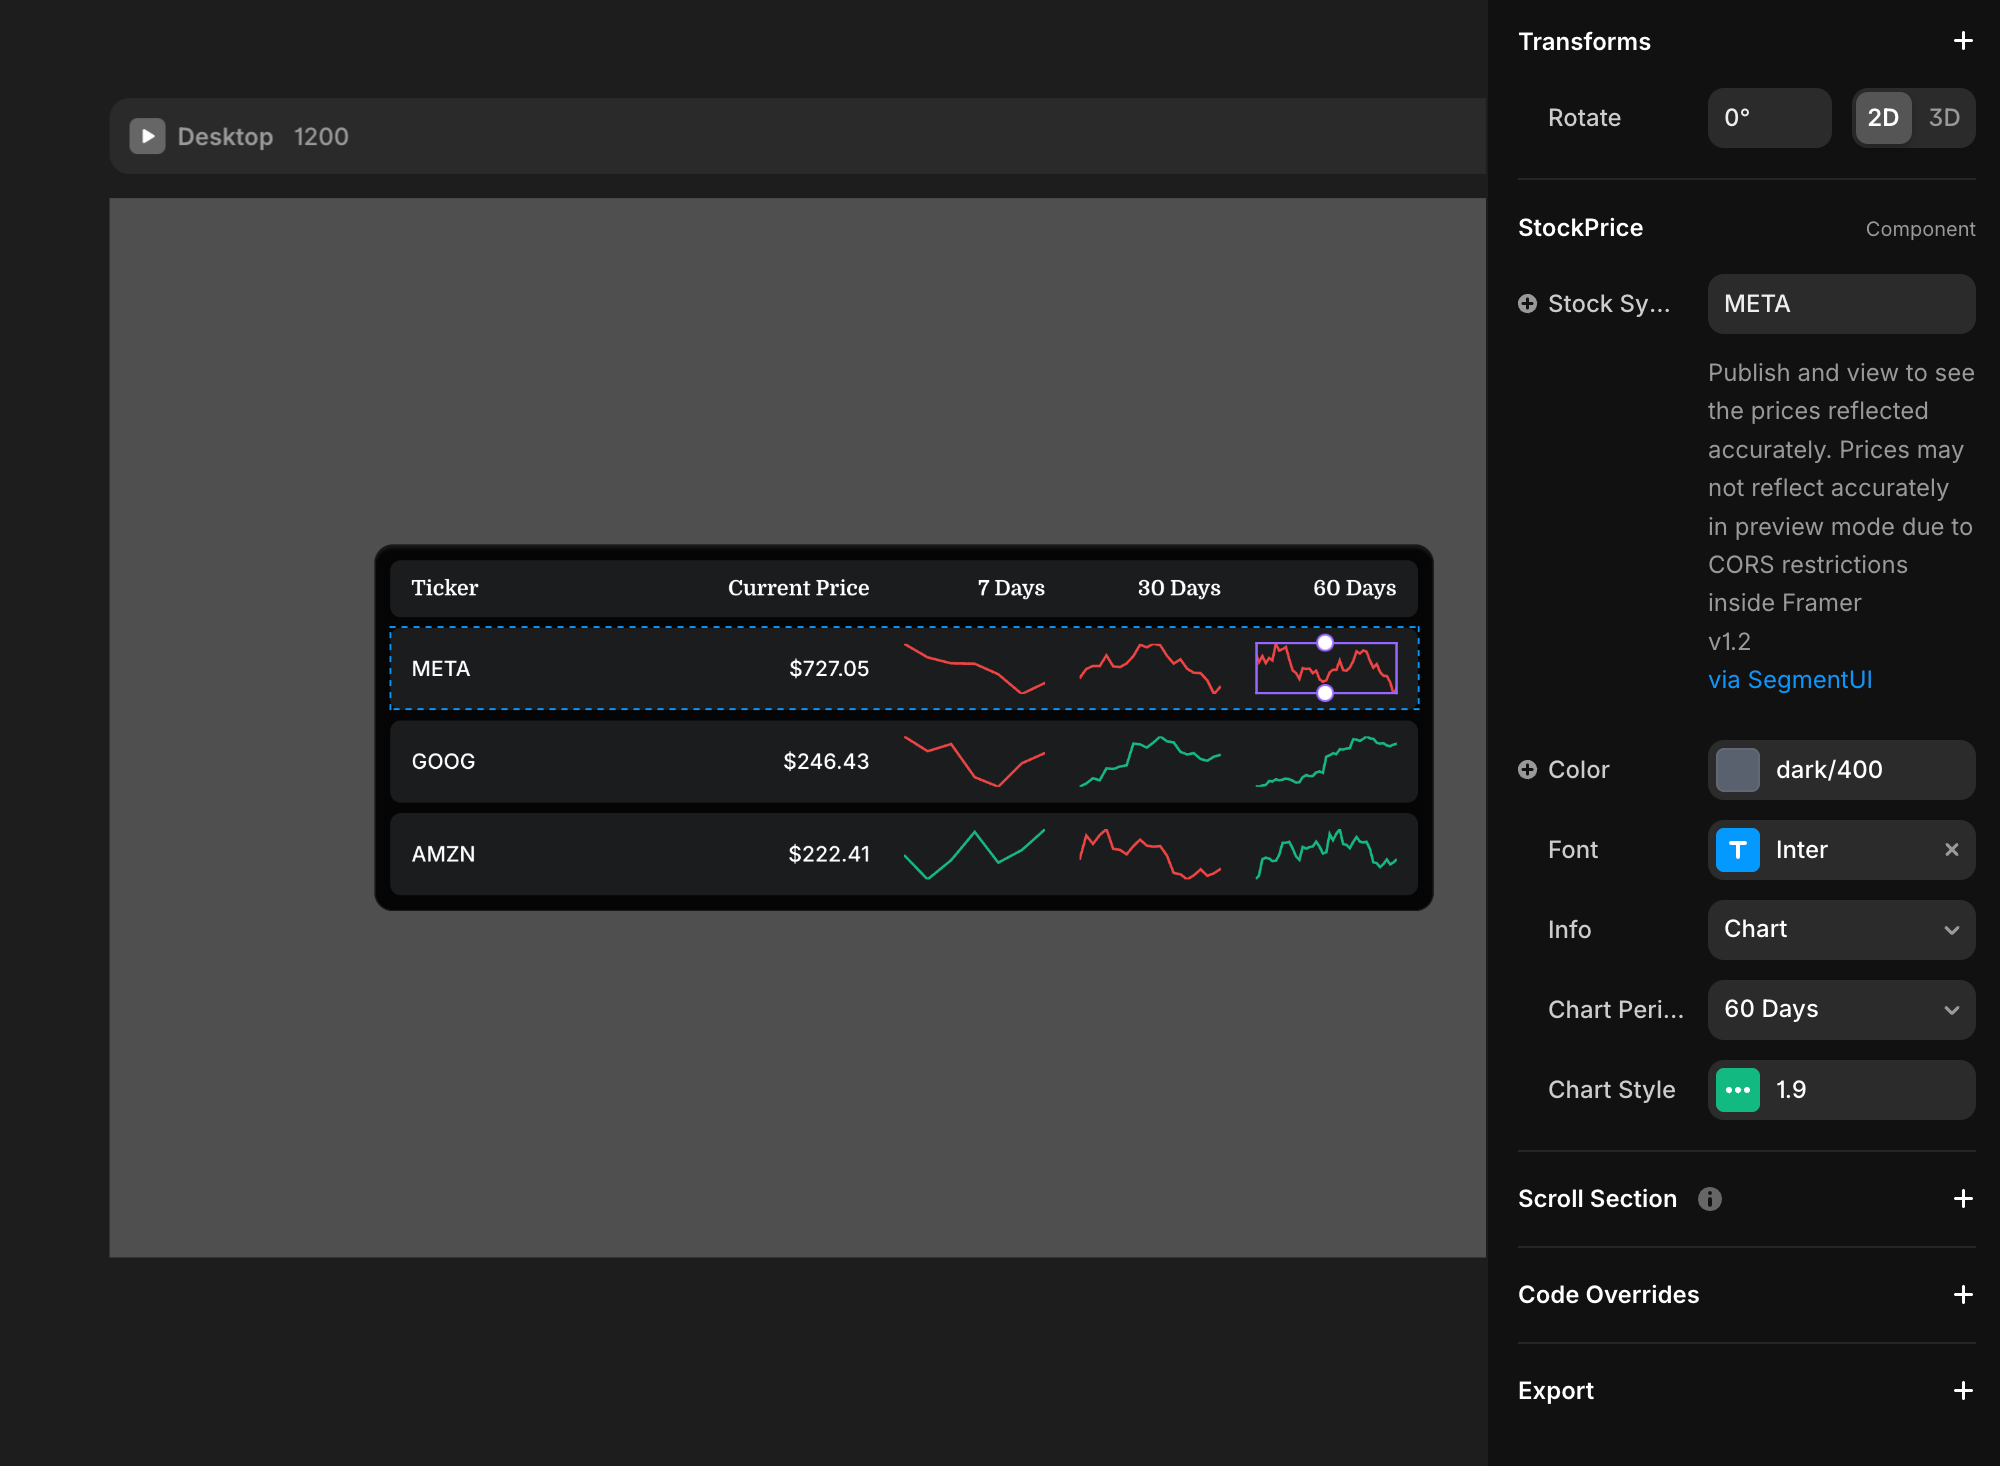Click the green Chart Style dots icon
This screenshot has width=2000, height=1466.
pos(1737,1090)
